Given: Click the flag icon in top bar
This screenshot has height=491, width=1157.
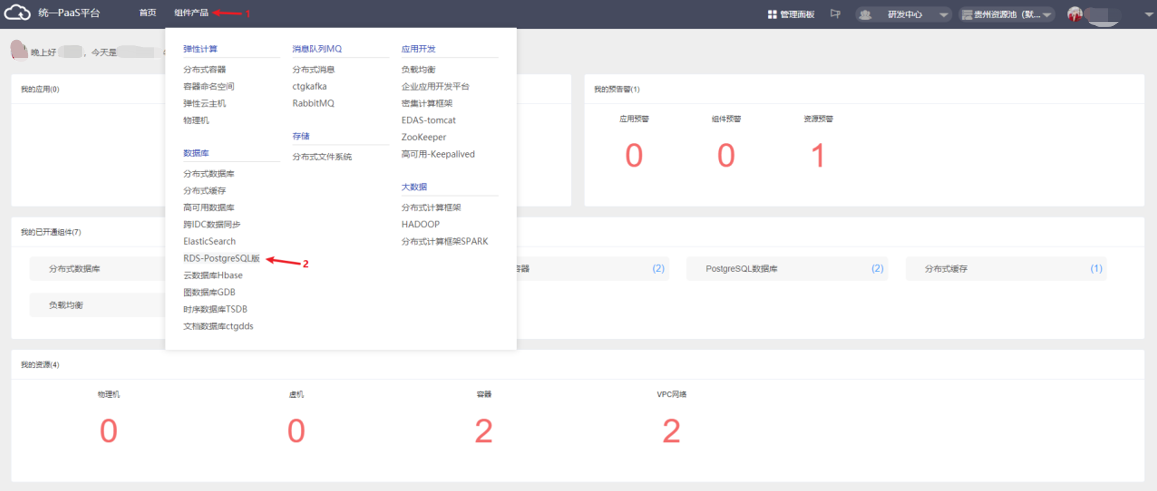Looking at the screenshot, I should tap(835, 14).
